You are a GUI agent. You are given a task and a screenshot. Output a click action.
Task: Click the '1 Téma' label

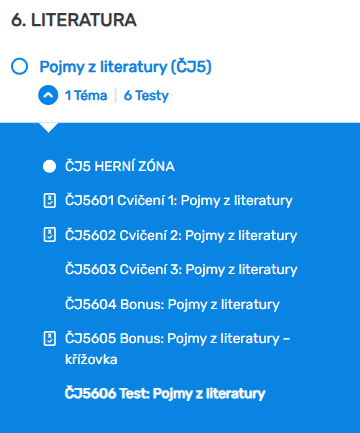86,96
